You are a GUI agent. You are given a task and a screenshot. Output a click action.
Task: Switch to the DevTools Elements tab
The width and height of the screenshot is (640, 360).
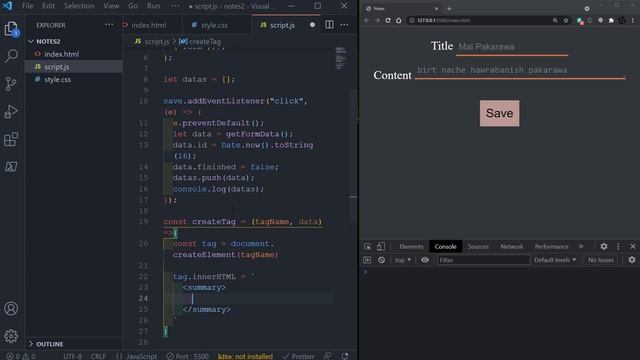(411, 247)
